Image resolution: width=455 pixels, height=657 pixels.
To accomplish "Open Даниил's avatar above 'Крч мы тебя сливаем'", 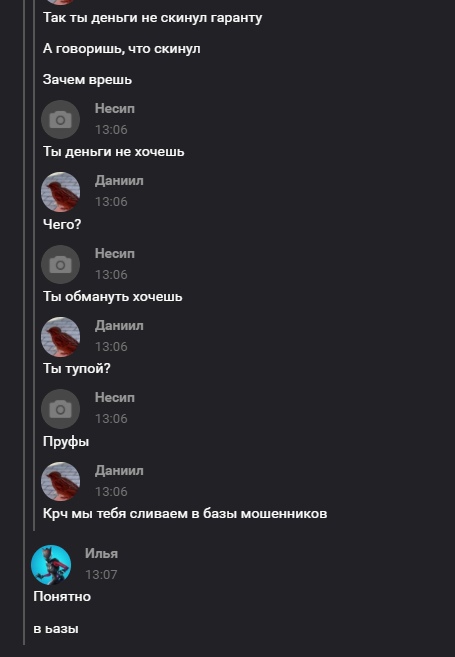I will point(60,481).
